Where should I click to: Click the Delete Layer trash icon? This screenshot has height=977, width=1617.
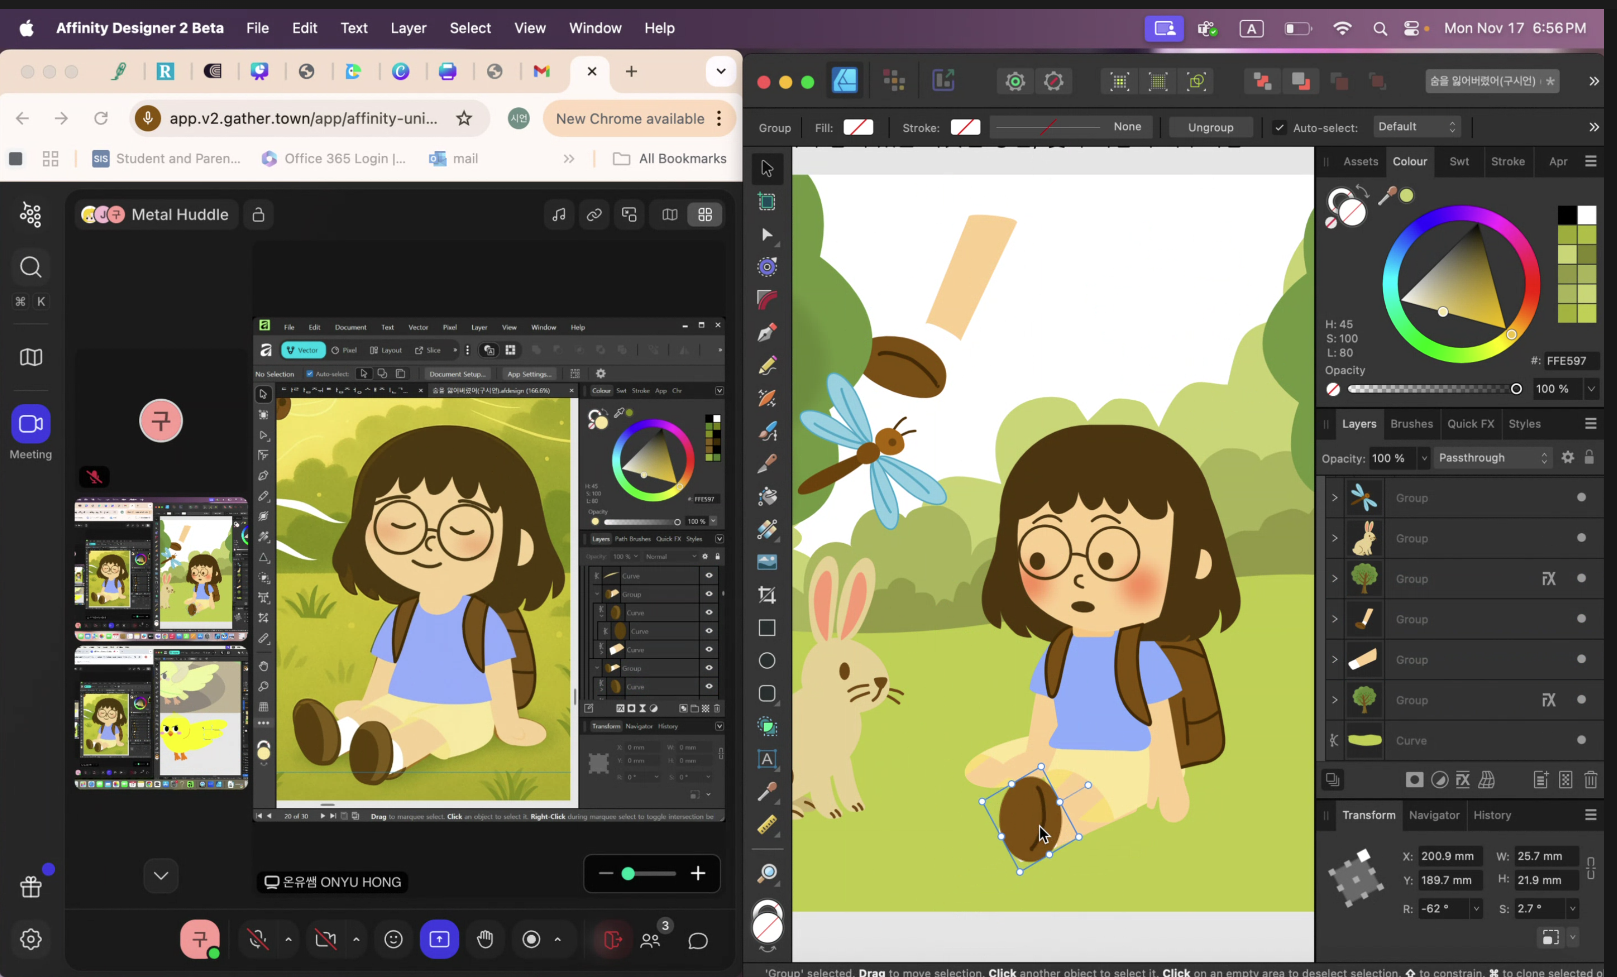[1591, 780]
